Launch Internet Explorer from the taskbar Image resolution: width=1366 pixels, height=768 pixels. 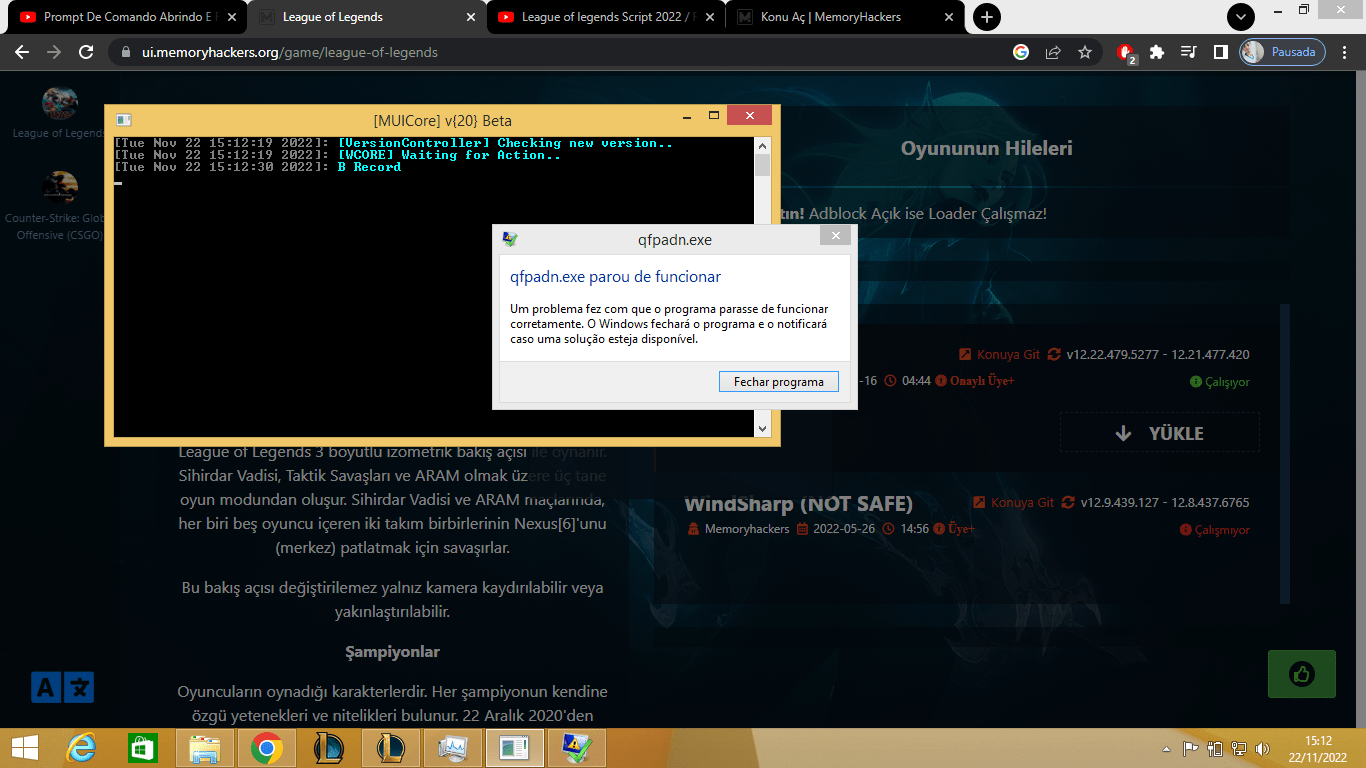81,747
